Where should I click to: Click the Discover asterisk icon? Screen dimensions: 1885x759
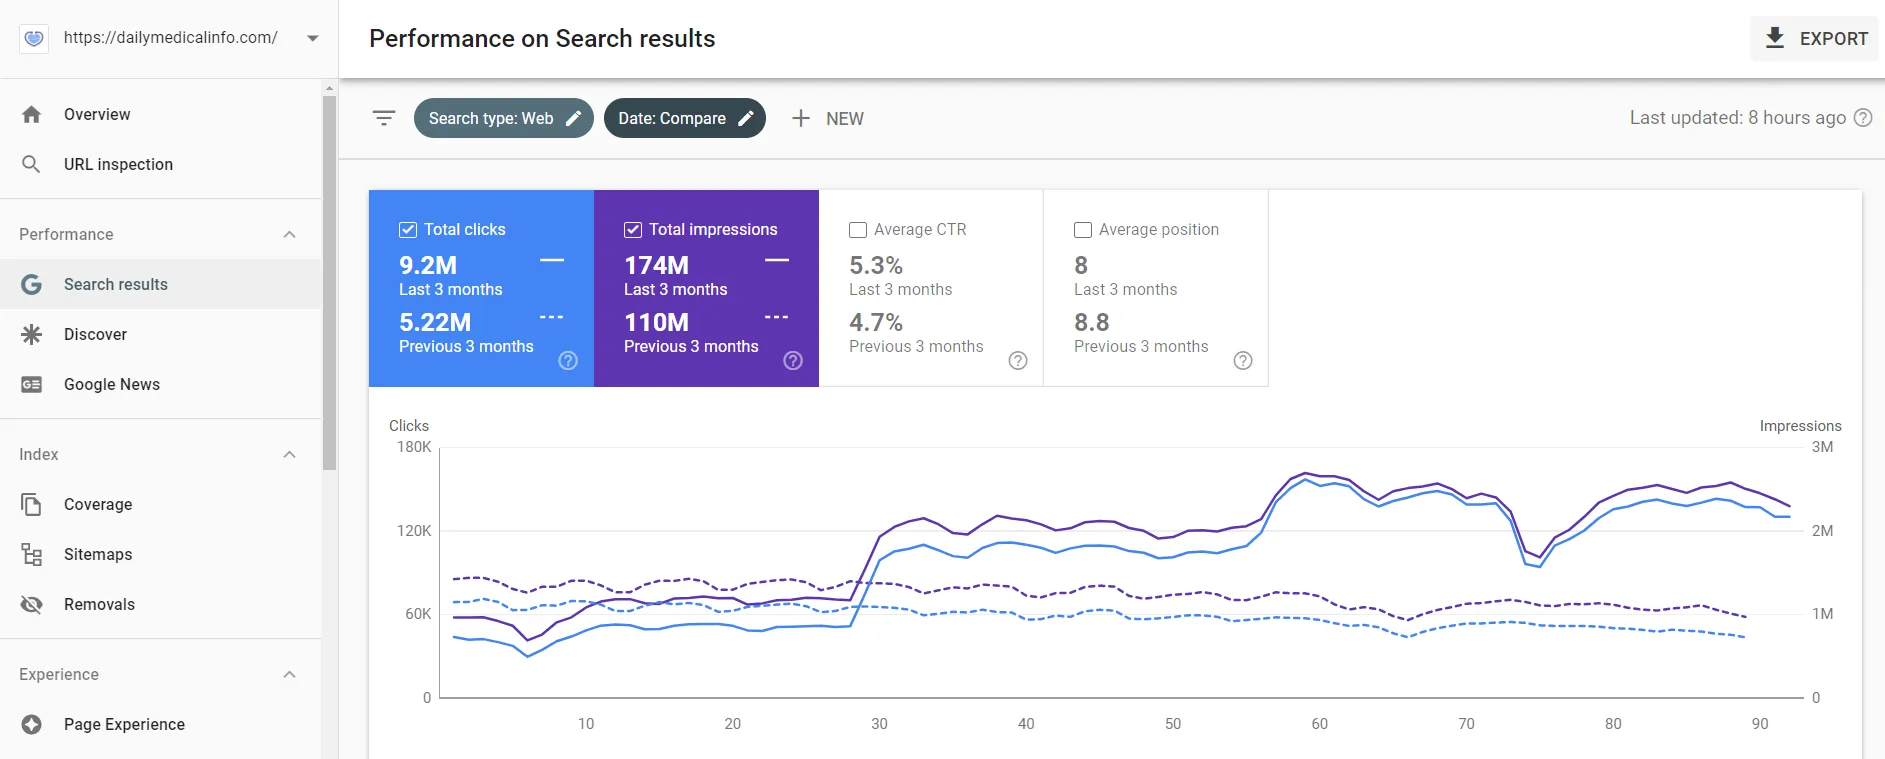(x=31, y=334)
